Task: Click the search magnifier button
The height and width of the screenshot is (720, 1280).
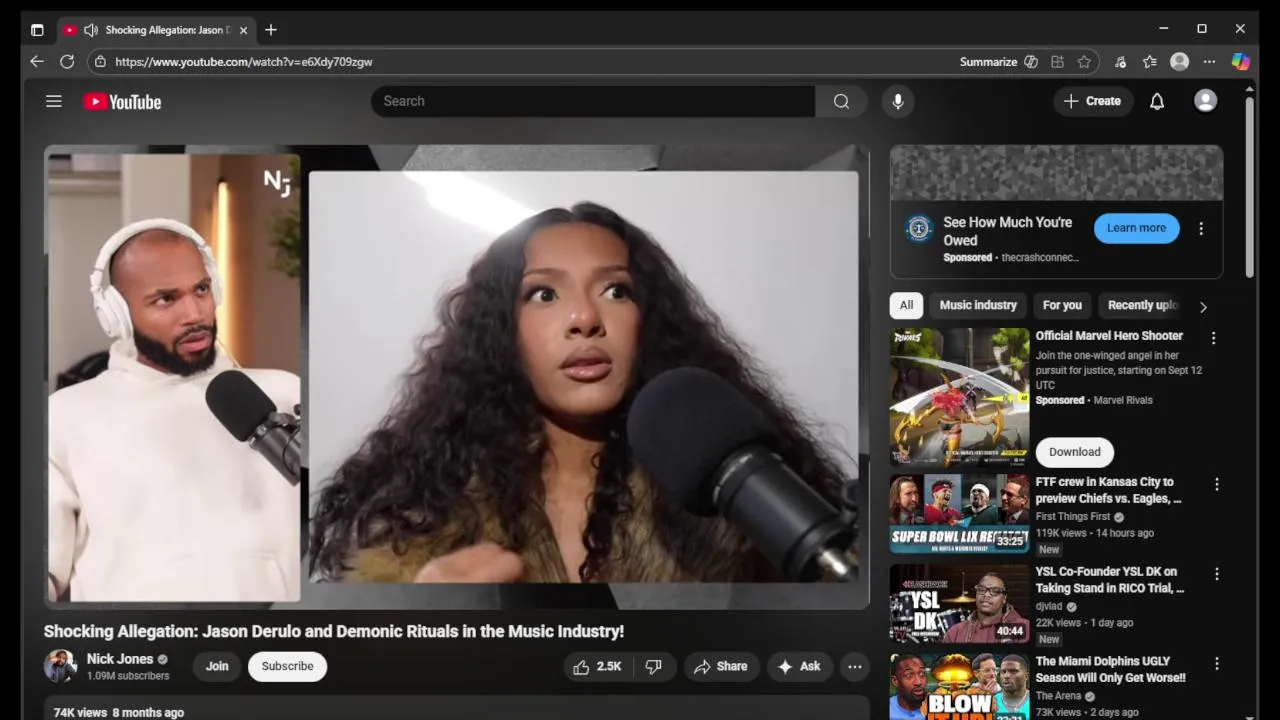Action: pyautogui.click(x=841, y=101)
